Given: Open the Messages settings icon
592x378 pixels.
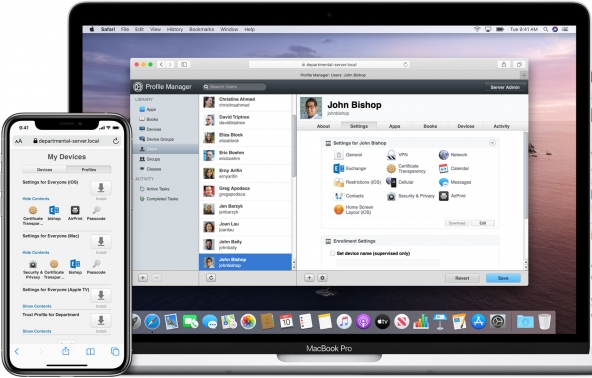Looking at the screenshot, I should click(444, 182).
